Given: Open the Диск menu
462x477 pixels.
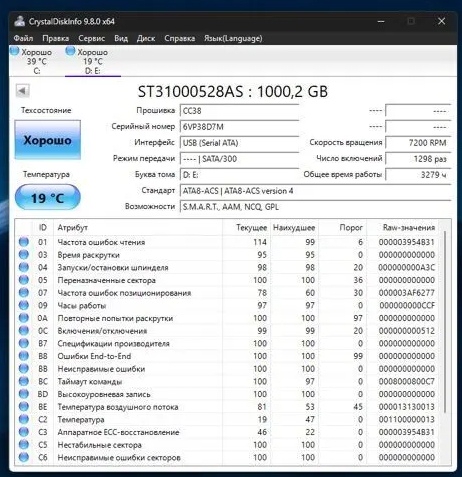Looking at the screenshot, I should pos(146,38).
